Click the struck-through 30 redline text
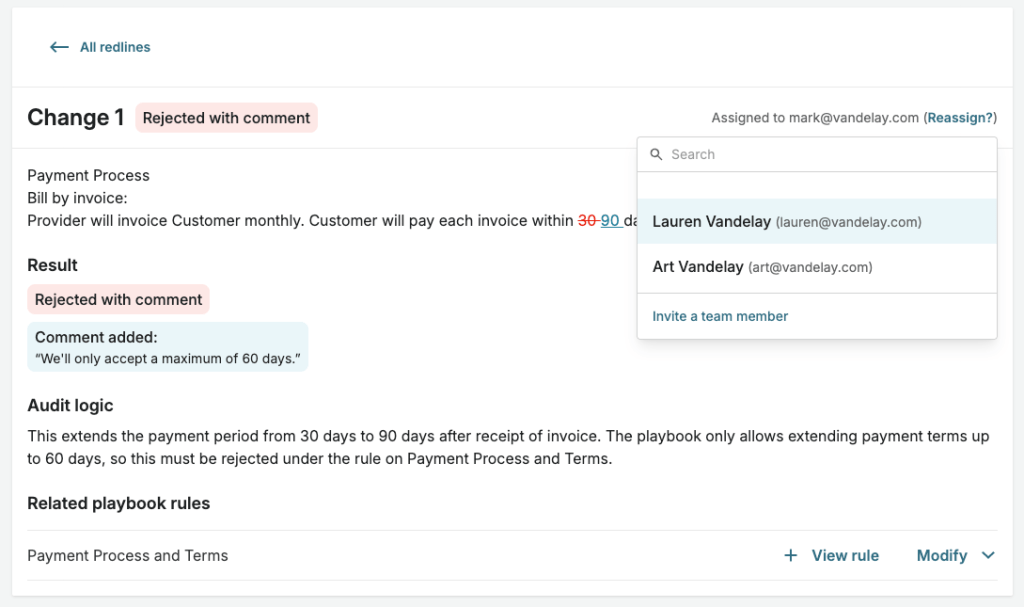 pos(588,221)
